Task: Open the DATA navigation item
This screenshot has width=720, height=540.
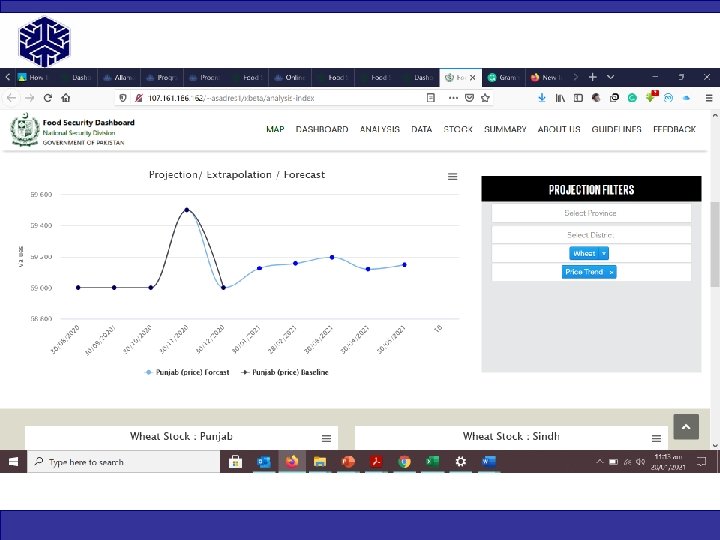Action: 422,129
